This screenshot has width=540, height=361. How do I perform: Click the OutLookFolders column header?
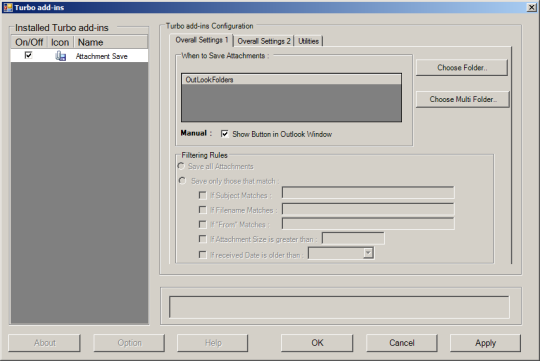coord(291,80)
